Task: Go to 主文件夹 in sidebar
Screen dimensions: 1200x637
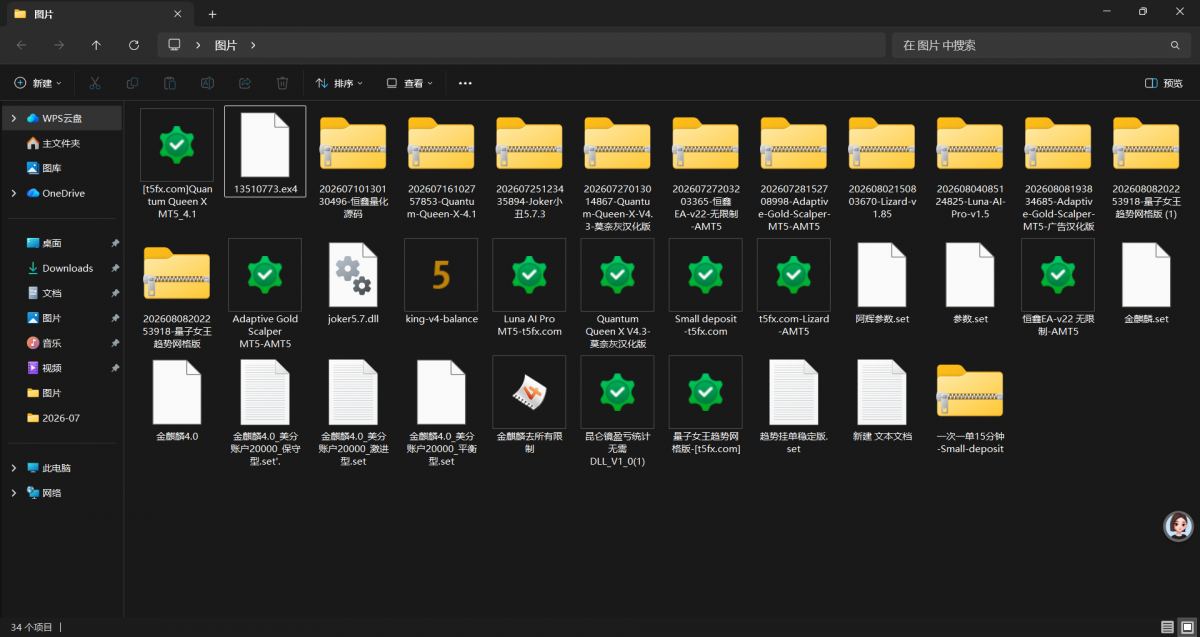Action: (61, 143)
